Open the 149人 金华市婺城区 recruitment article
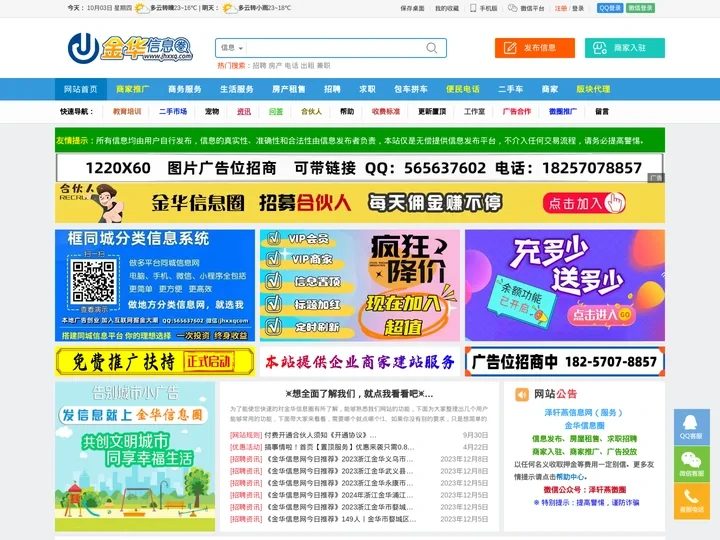720x540 pixels. click(x=340, y=519)
